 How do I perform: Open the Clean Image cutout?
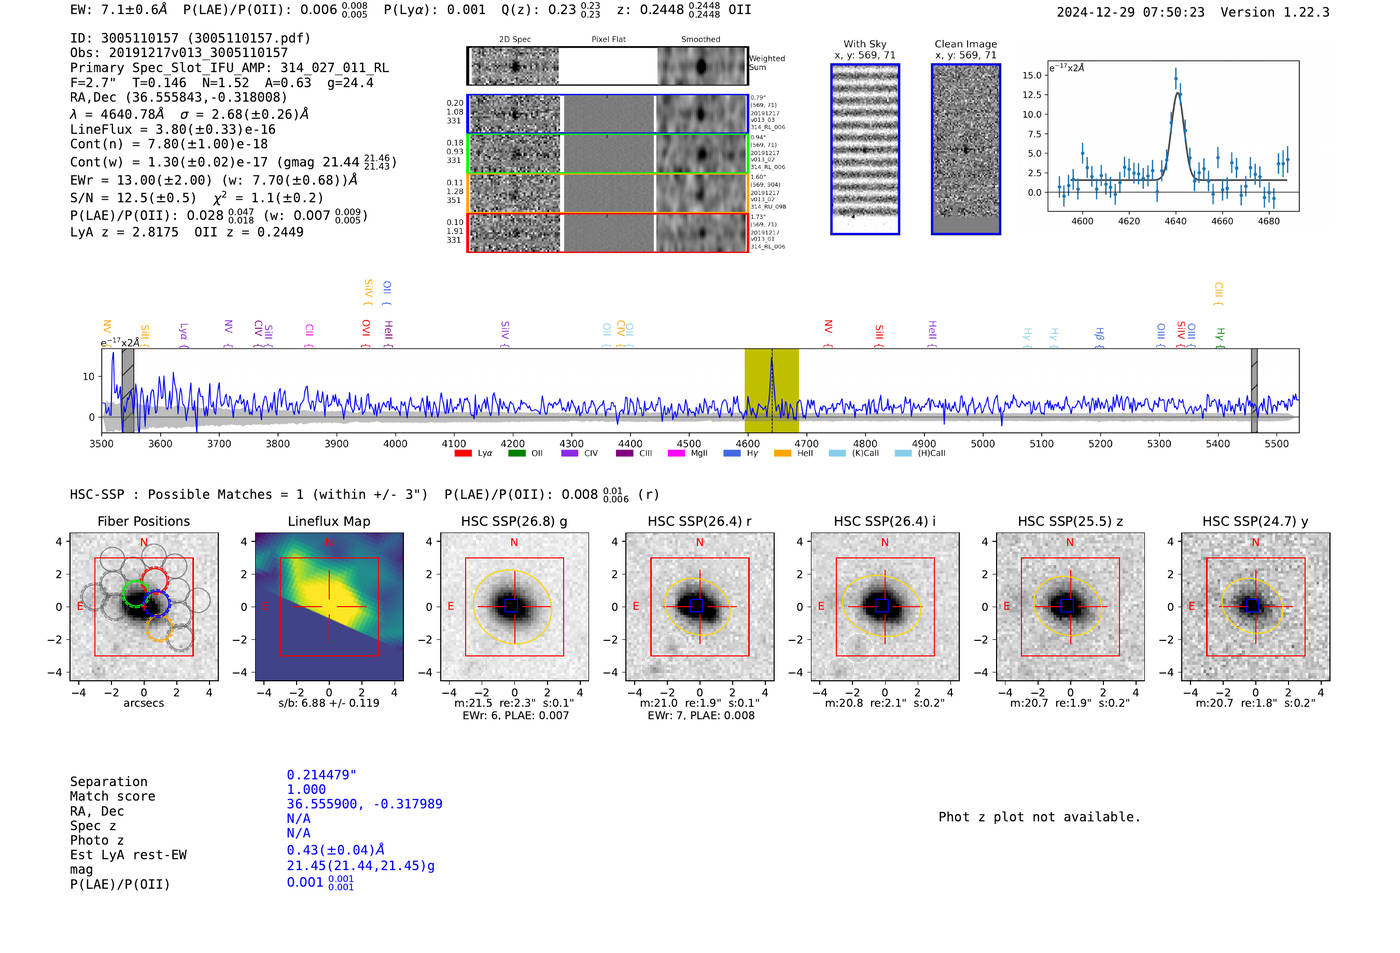pos(966,149)
